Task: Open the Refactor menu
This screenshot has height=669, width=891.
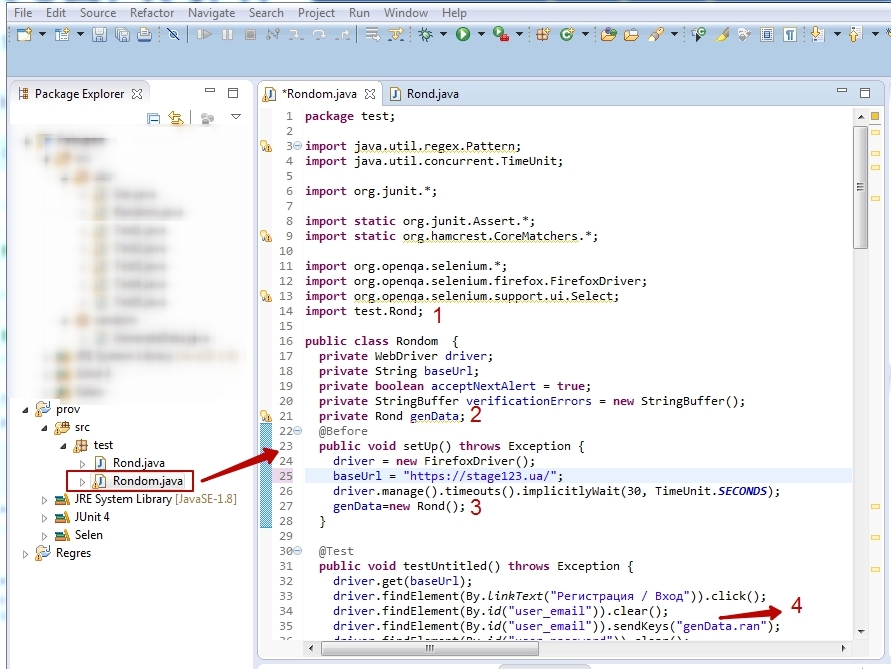Action: [152, 13]
